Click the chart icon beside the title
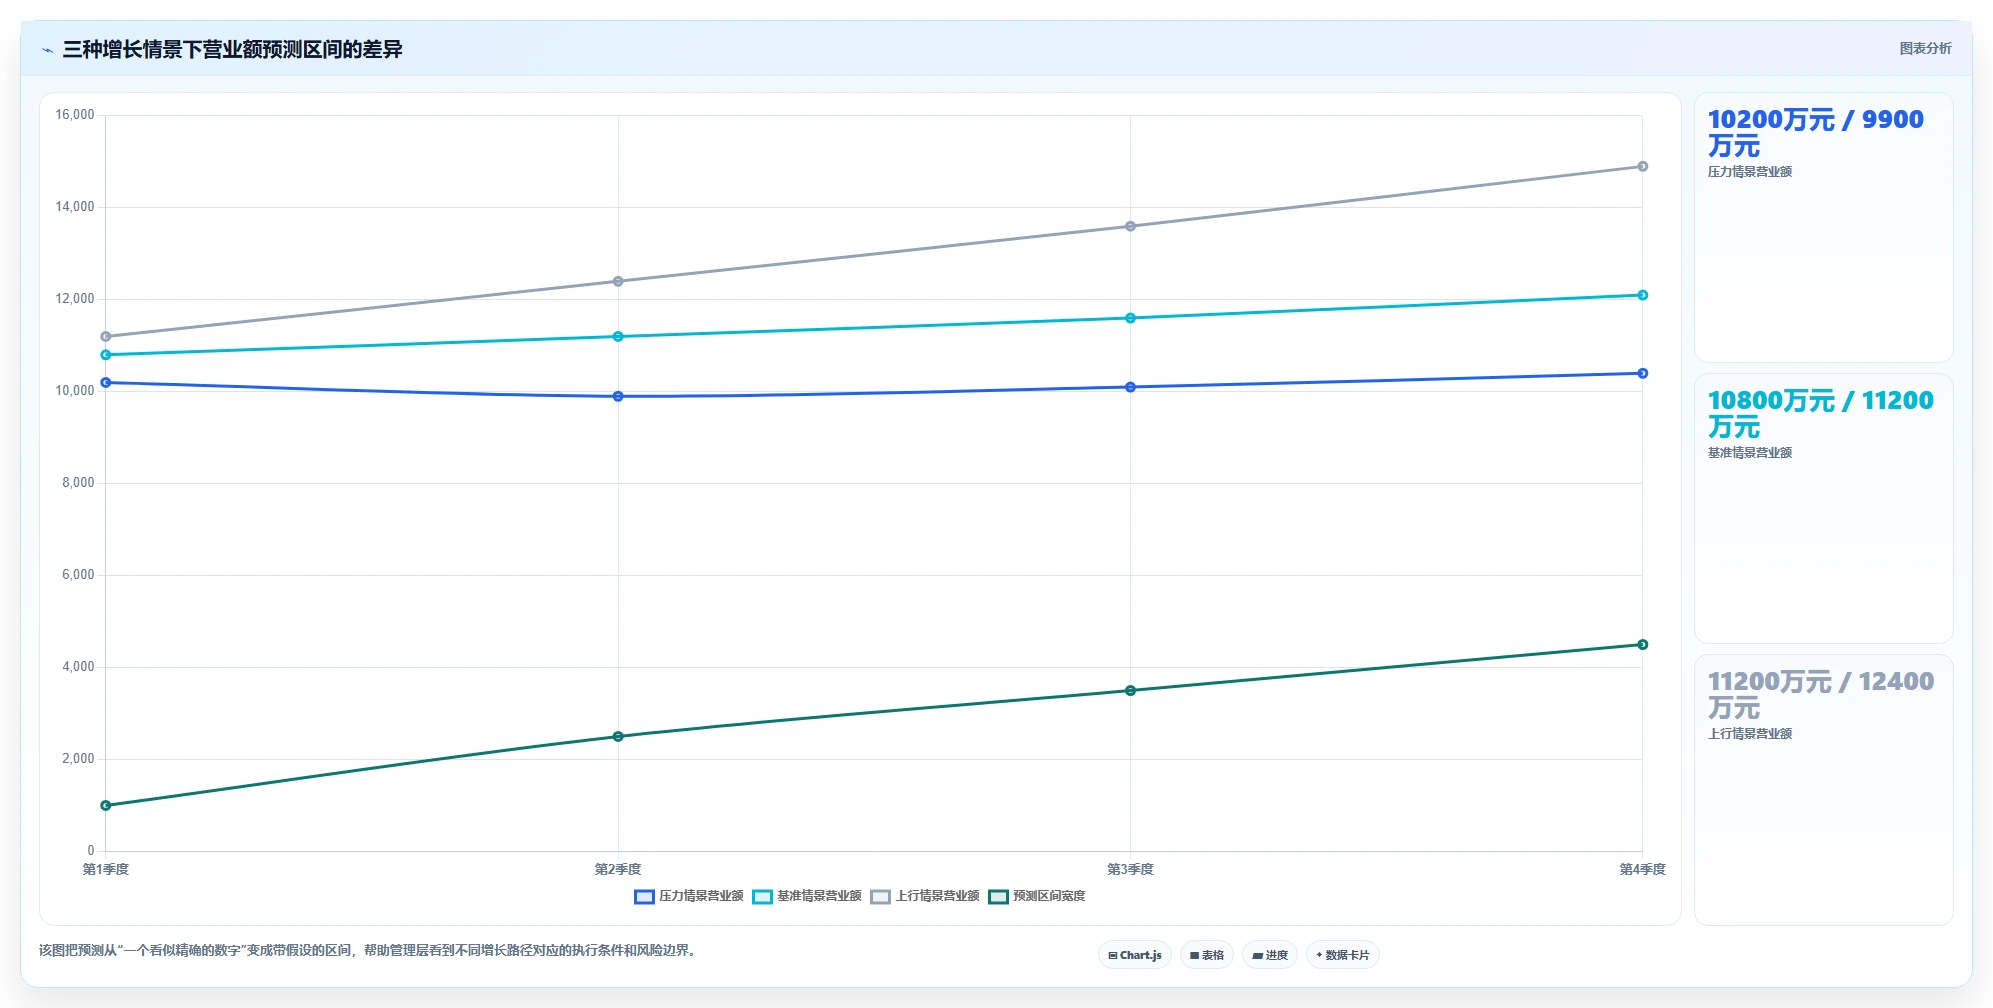The height and width of the screenshot is (1008, 1993). click(x=47, y=50)
